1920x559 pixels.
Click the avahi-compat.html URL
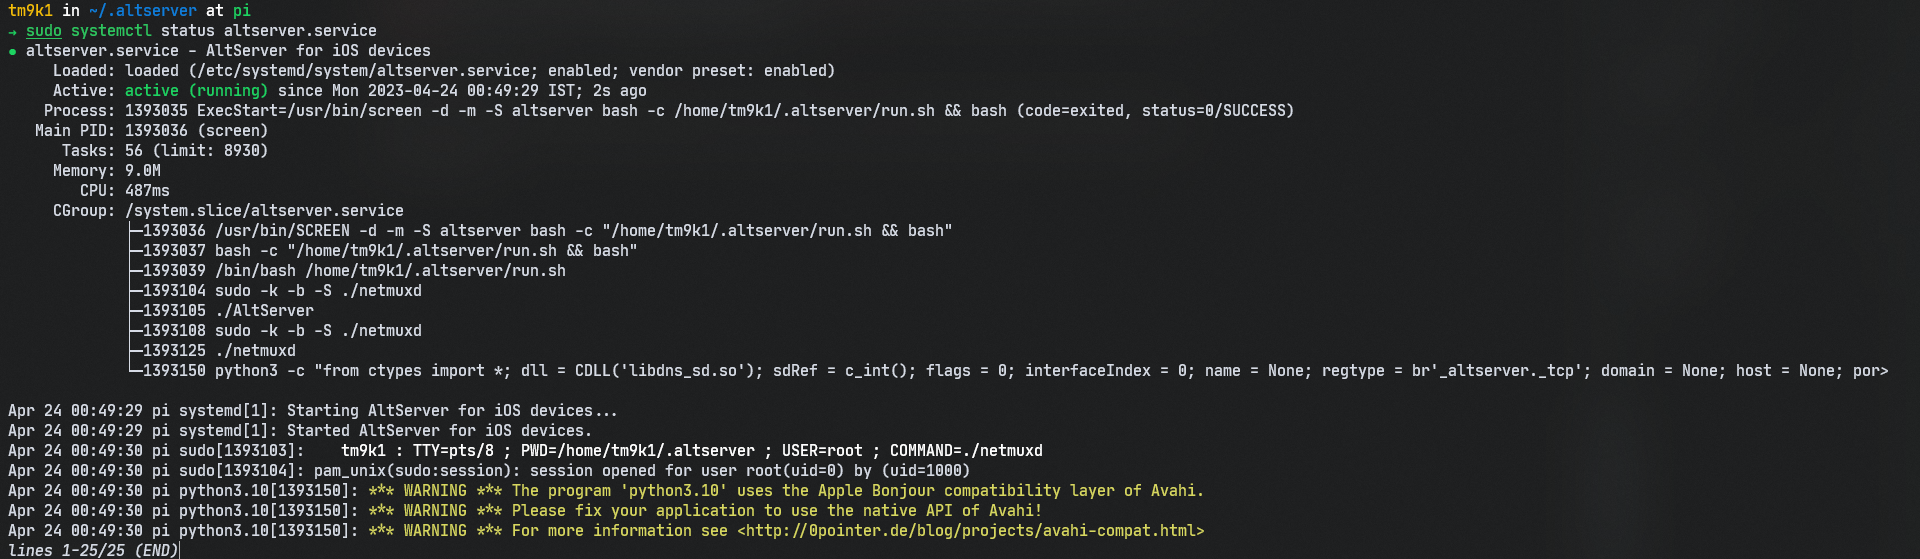(970, 531)
